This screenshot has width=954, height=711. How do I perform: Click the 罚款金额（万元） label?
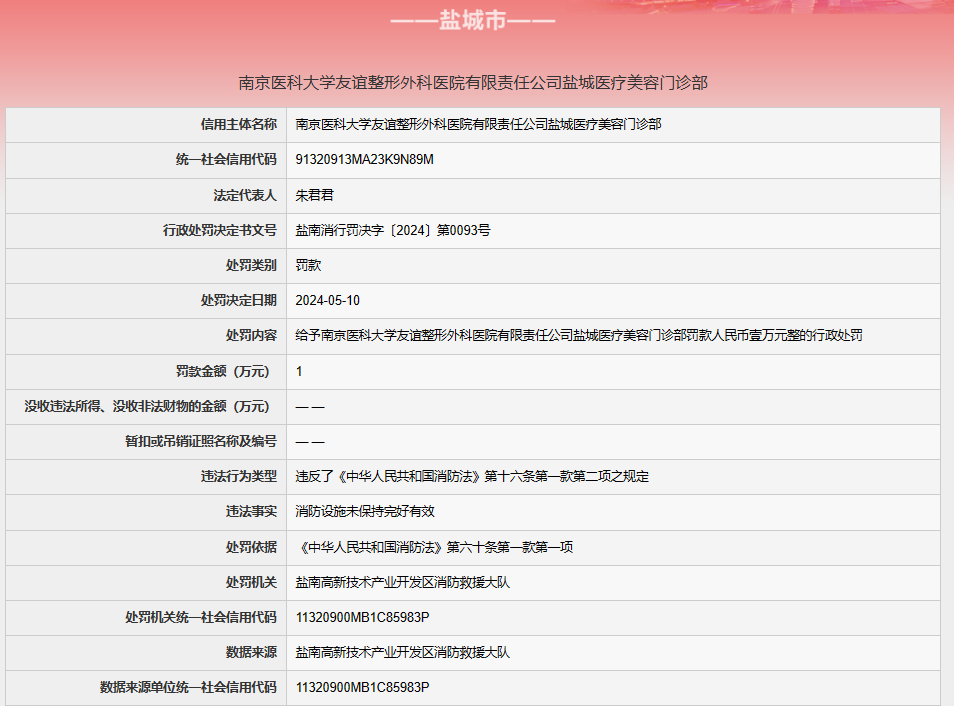pos(223,372)
